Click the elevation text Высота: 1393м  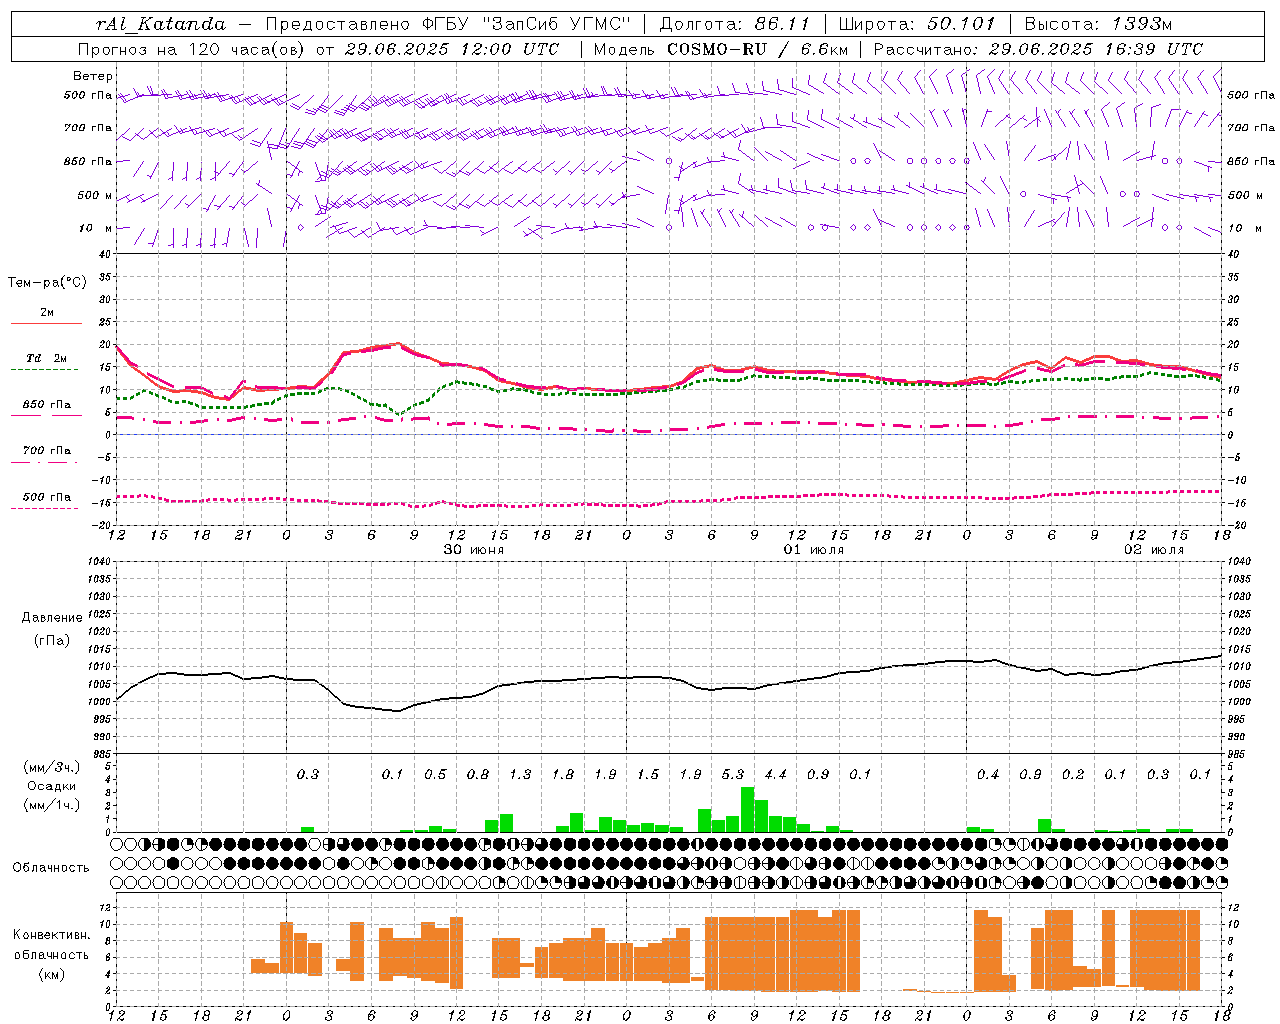1099,24
